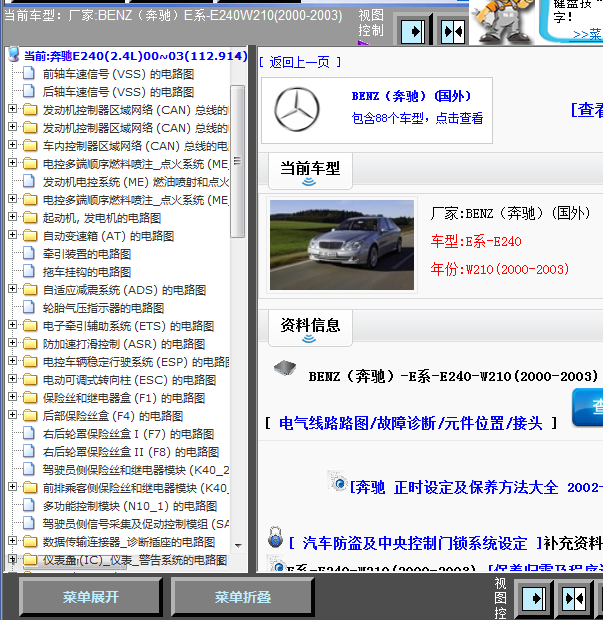
Task: Click the top view-control collapse-arrows icon
Action: [x=453, y=31]
